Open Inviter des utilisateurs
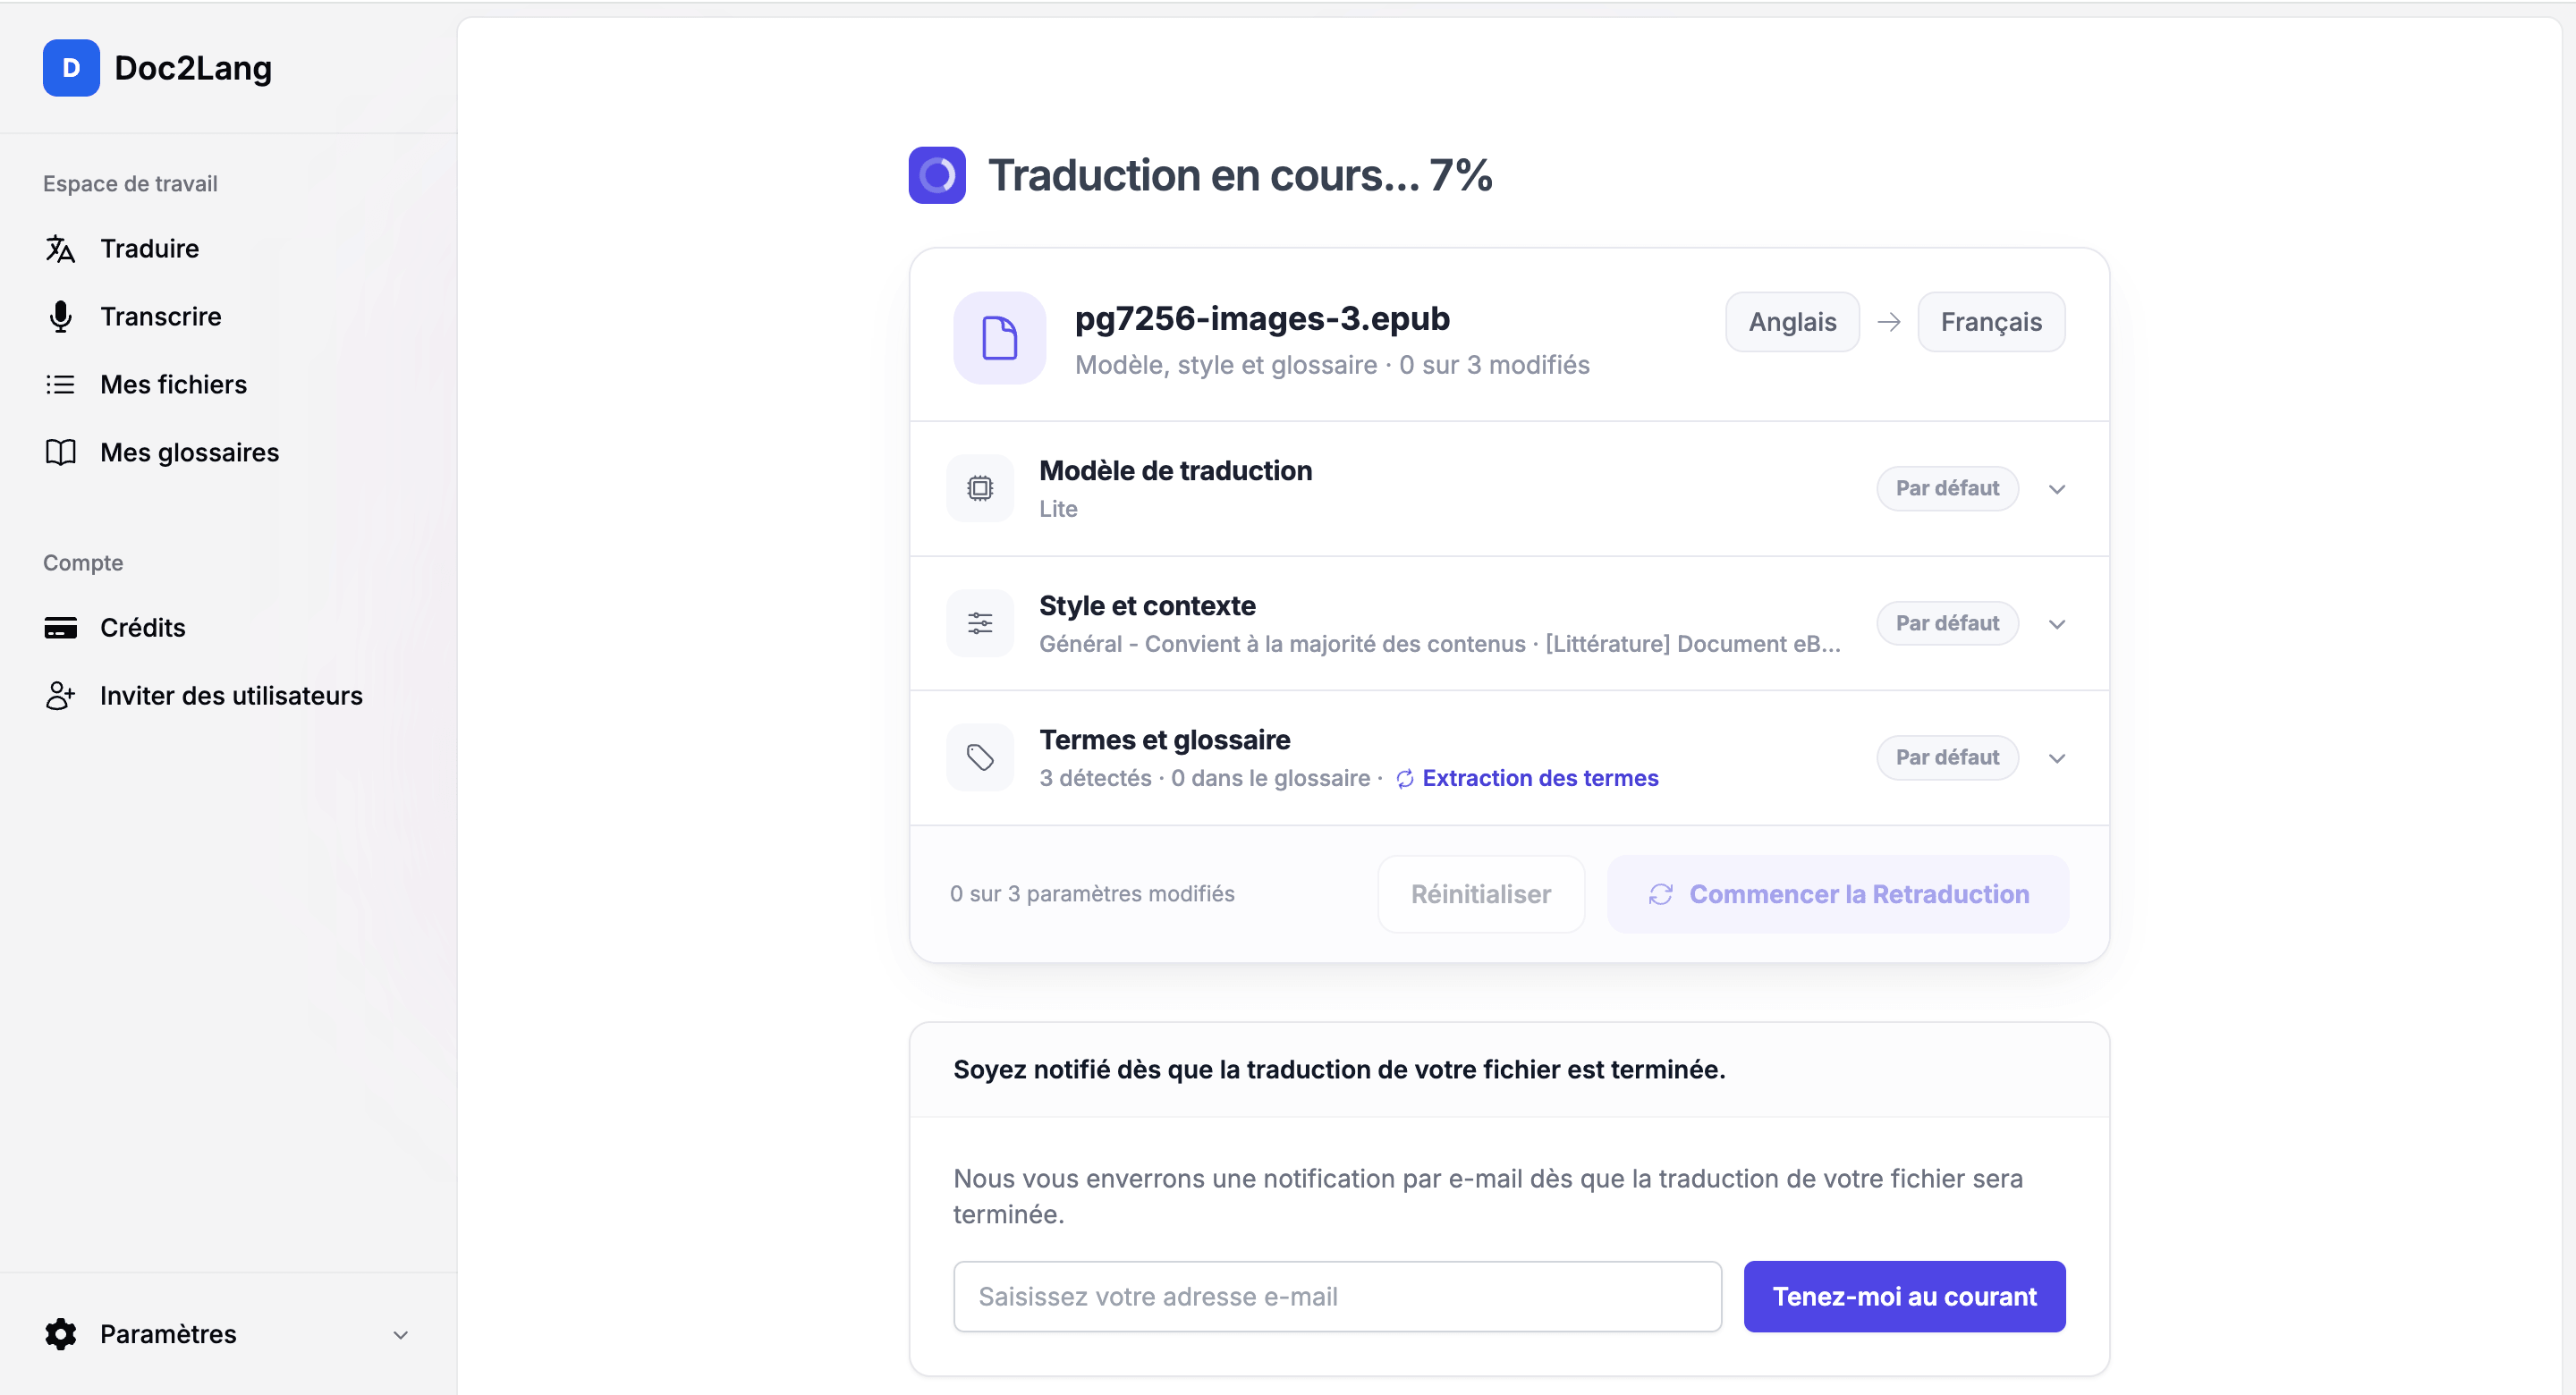This screenshot has width=2576, height=1395. [x=231, y=696]
